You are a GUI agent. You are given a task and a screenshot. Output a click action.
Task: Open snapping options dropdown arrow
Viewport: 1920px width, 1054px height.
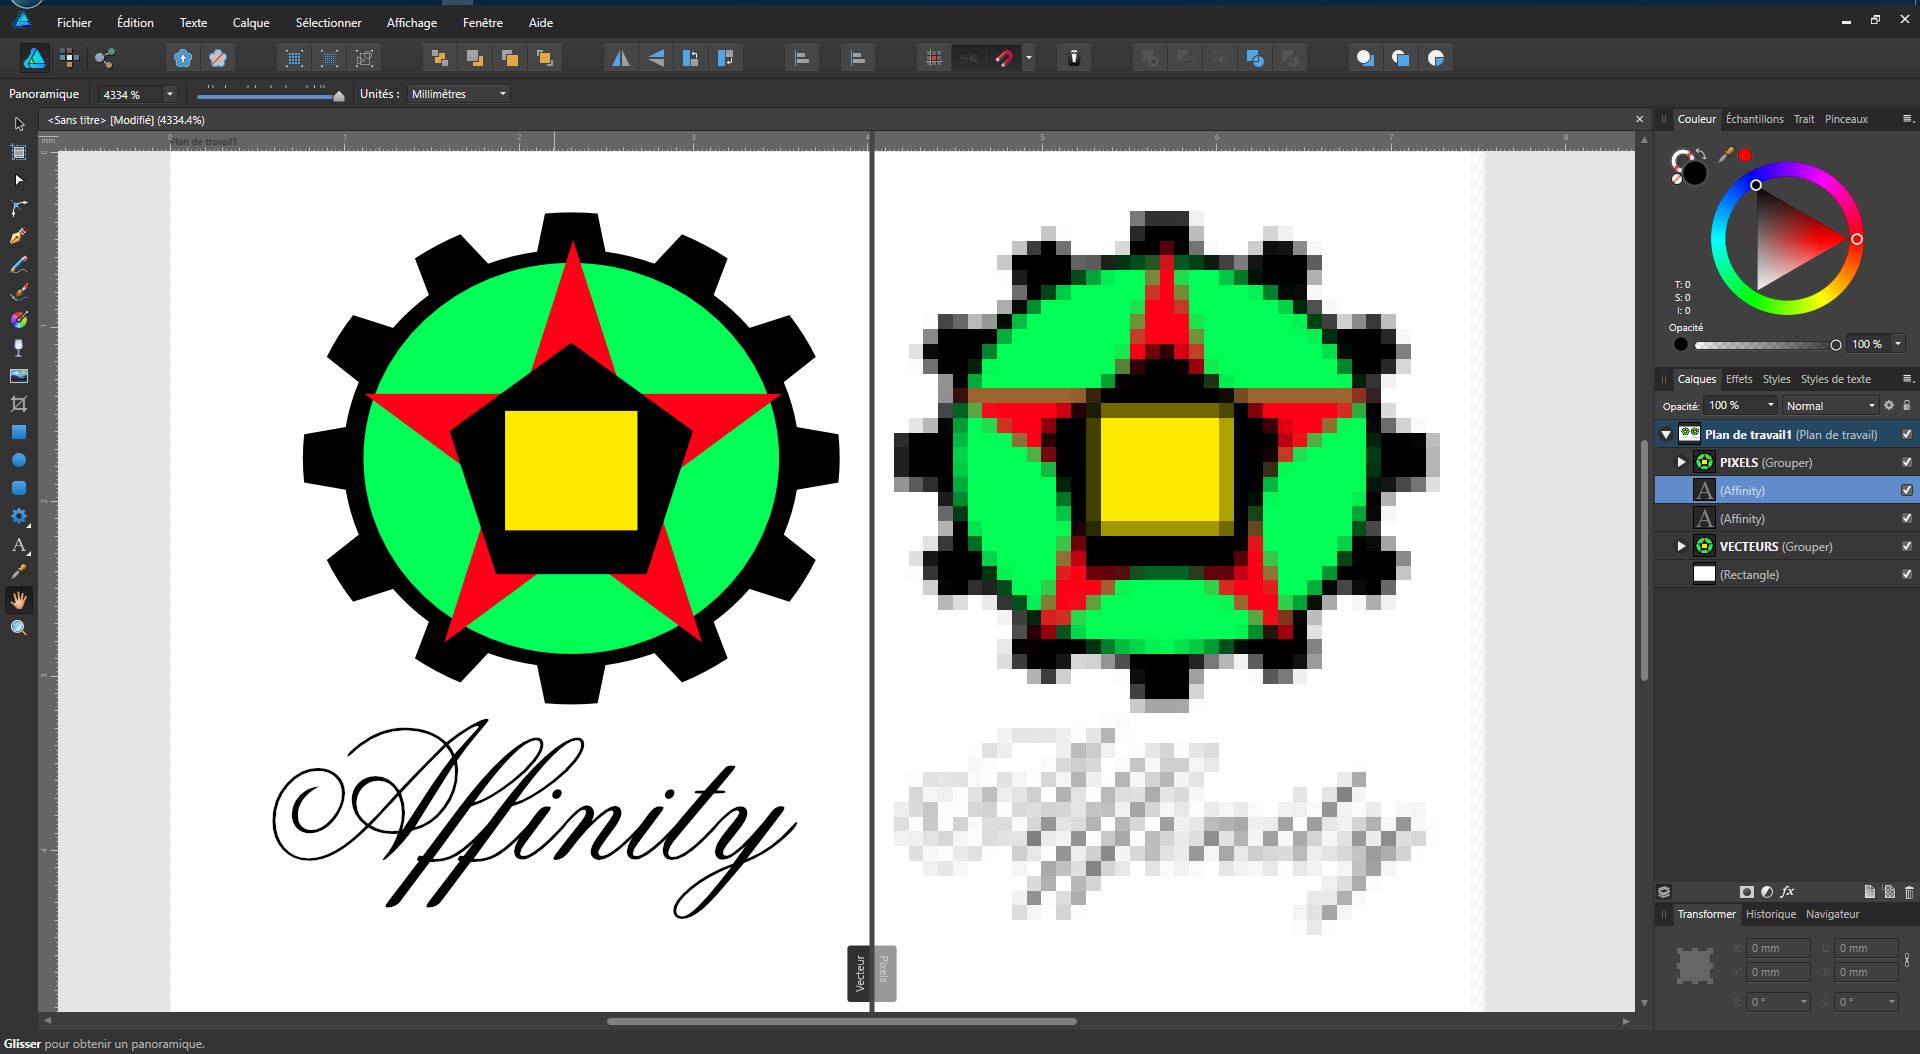click(1028, 58)
